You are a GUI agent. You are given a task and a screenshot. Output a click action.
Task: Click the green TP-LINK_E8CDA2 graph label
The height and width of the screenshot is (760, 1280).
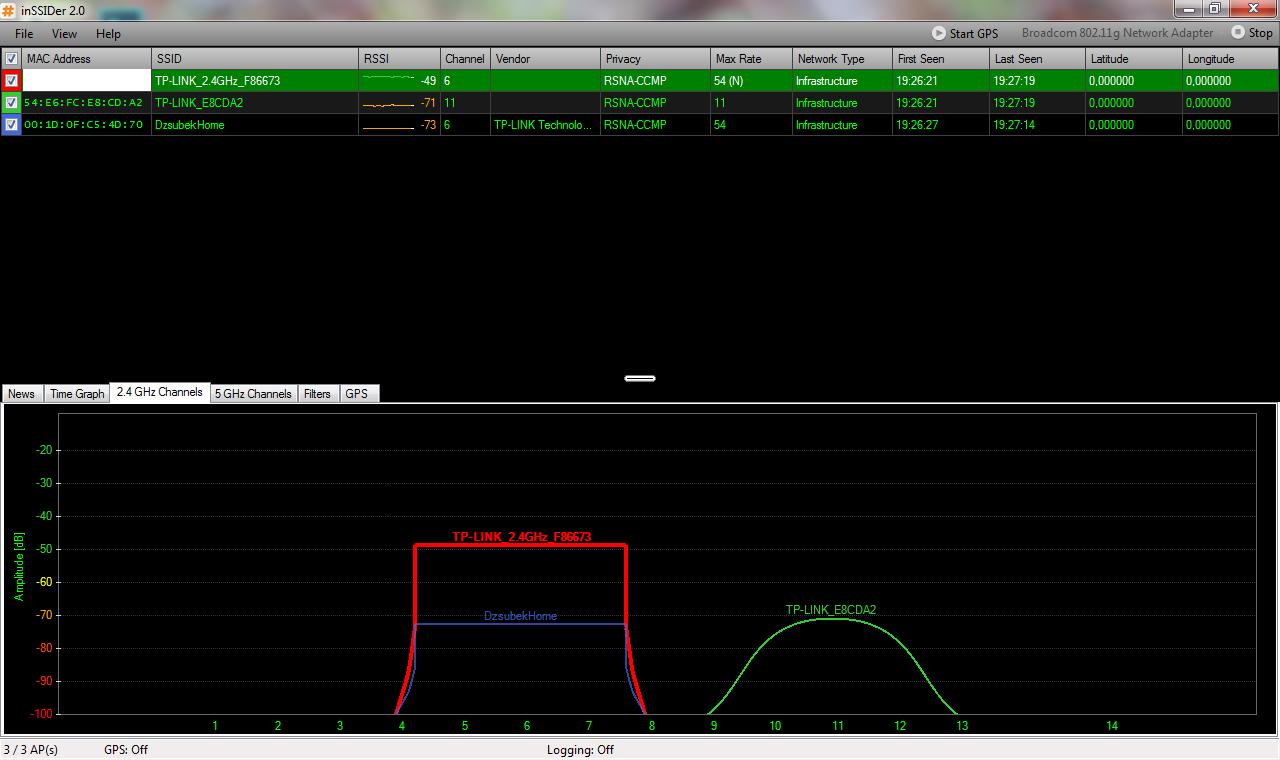point(831,610)
